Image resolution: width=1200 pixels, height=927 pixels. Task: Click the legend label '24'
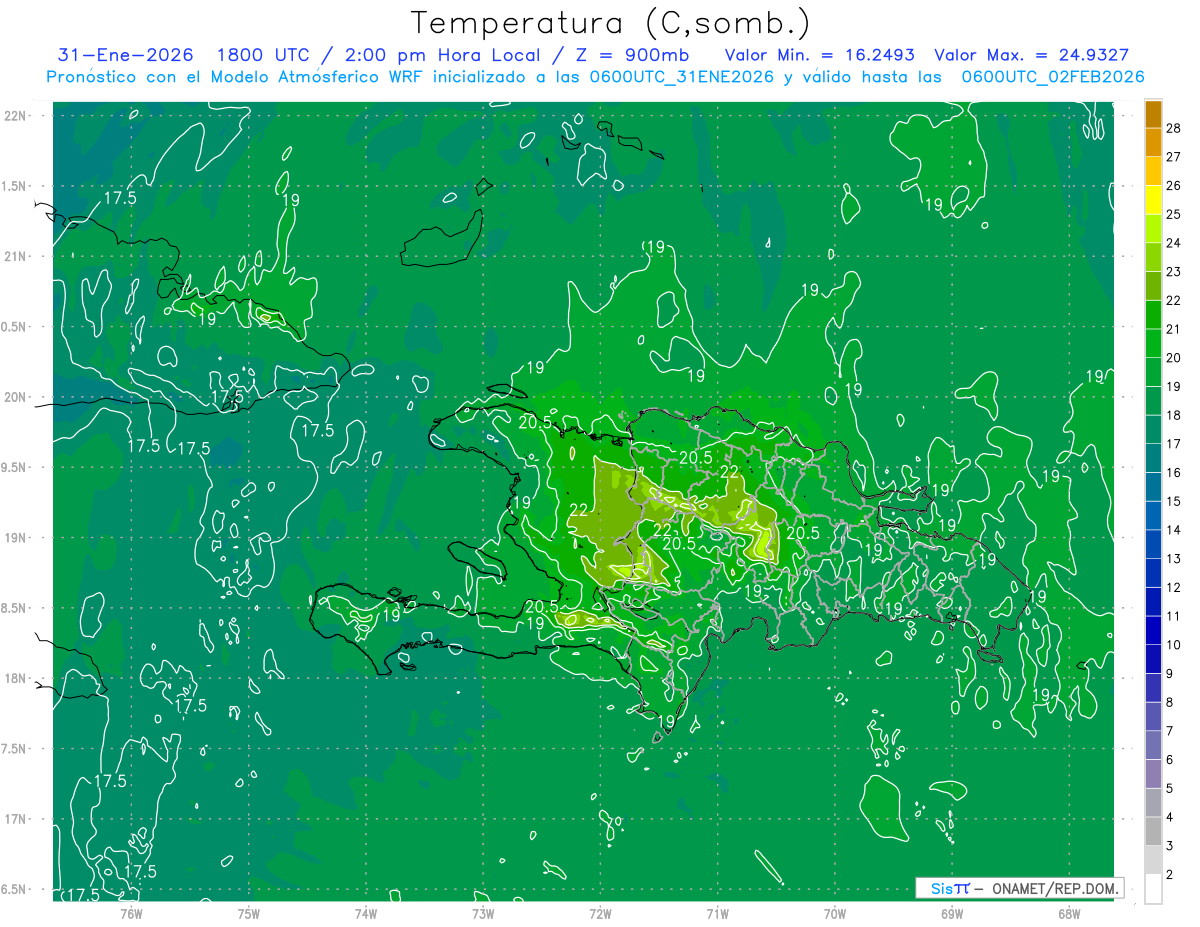tap(1173, 243)
